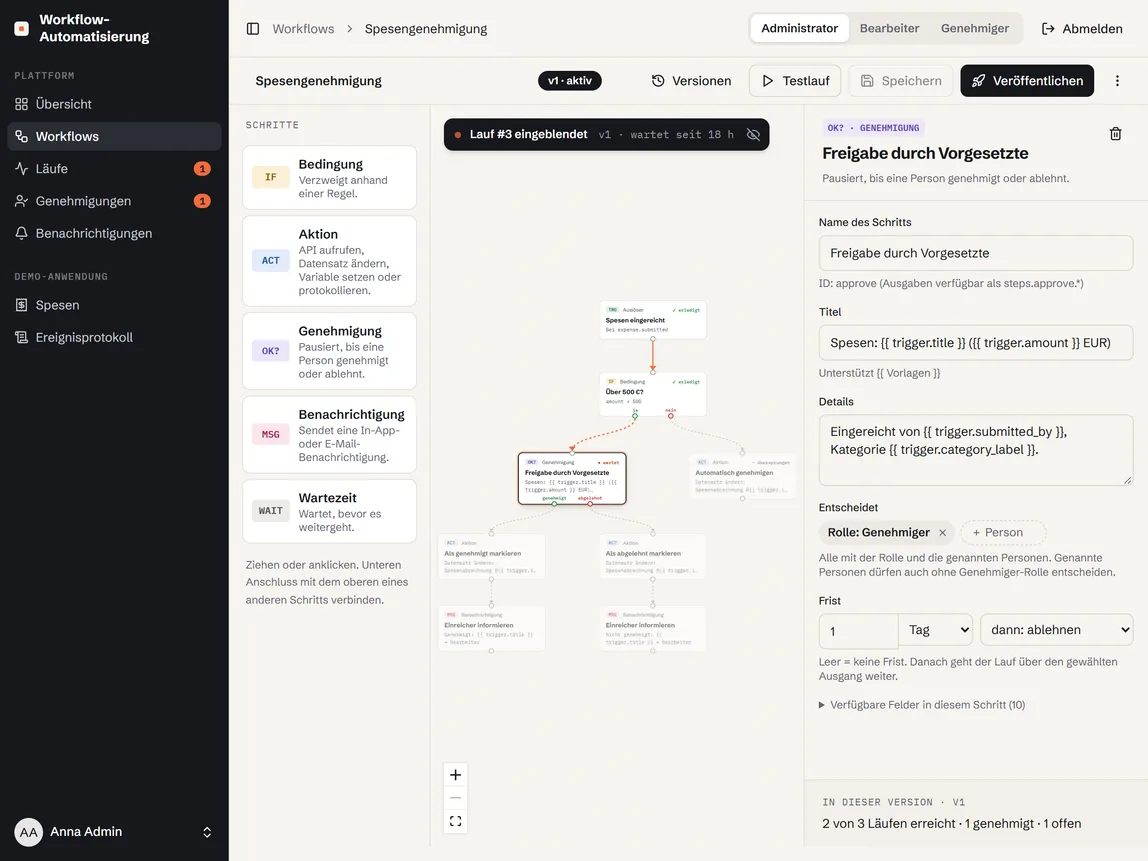Viewport: 1148px width, 861px height.
Task: Switch to Administrator role
Action: [800, 28]
